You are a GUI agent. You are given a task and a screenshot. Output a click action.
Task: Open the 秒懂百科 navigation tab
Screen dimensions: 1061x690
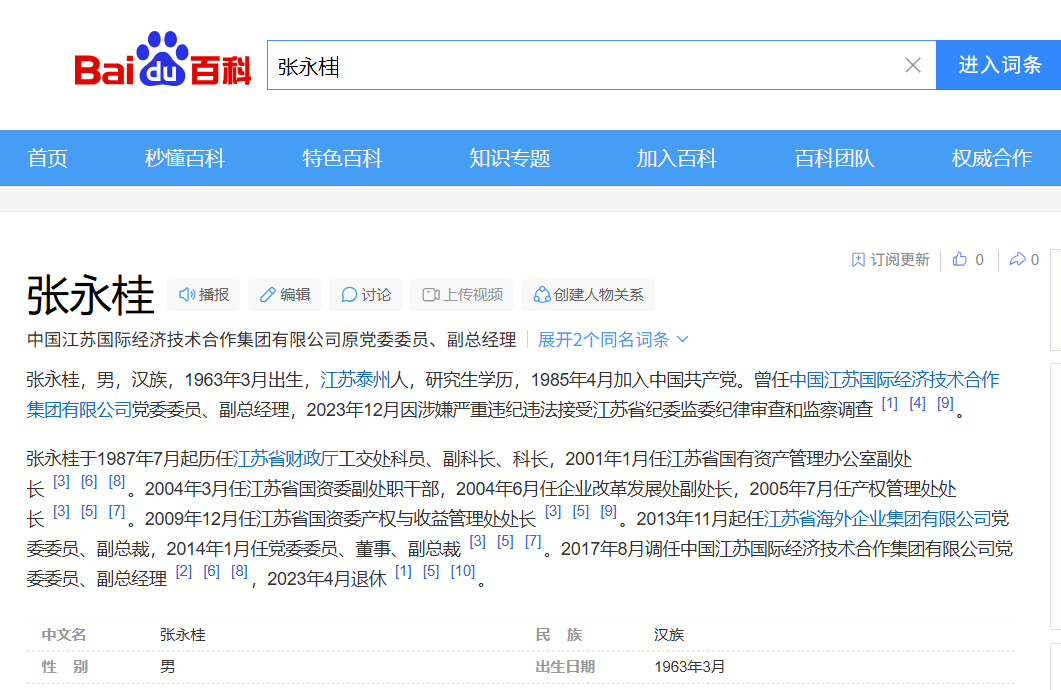click(x=185, y=158)
